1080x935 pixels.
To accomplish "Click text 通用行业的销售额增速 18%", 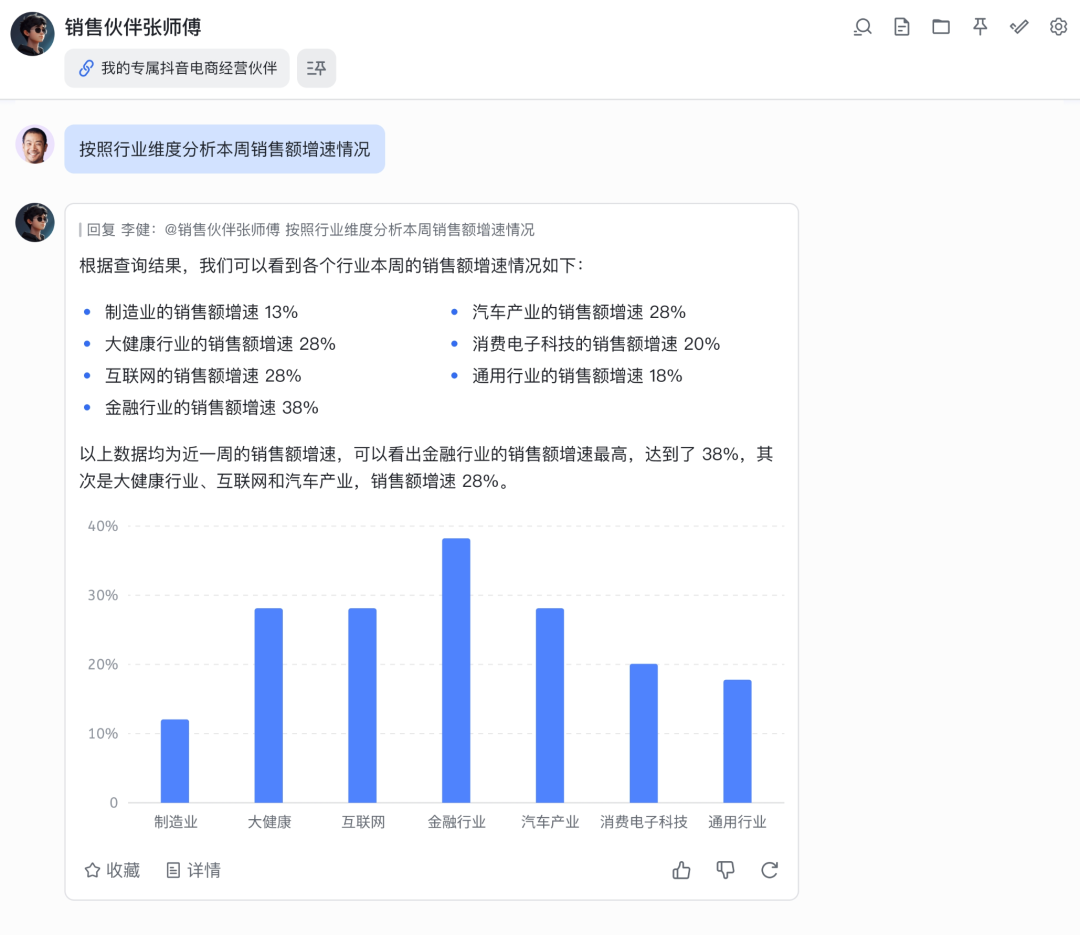I will [577, 376].
